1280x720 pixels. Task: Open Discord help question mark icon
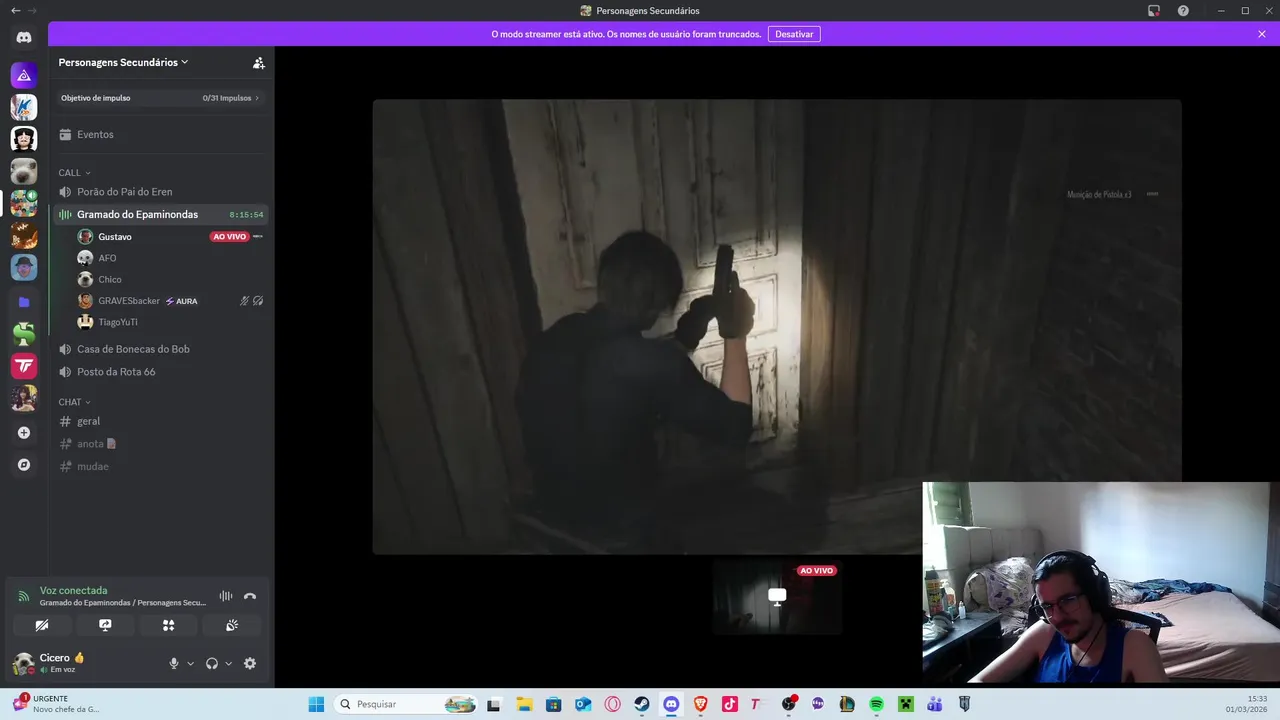pos(1183,11)
